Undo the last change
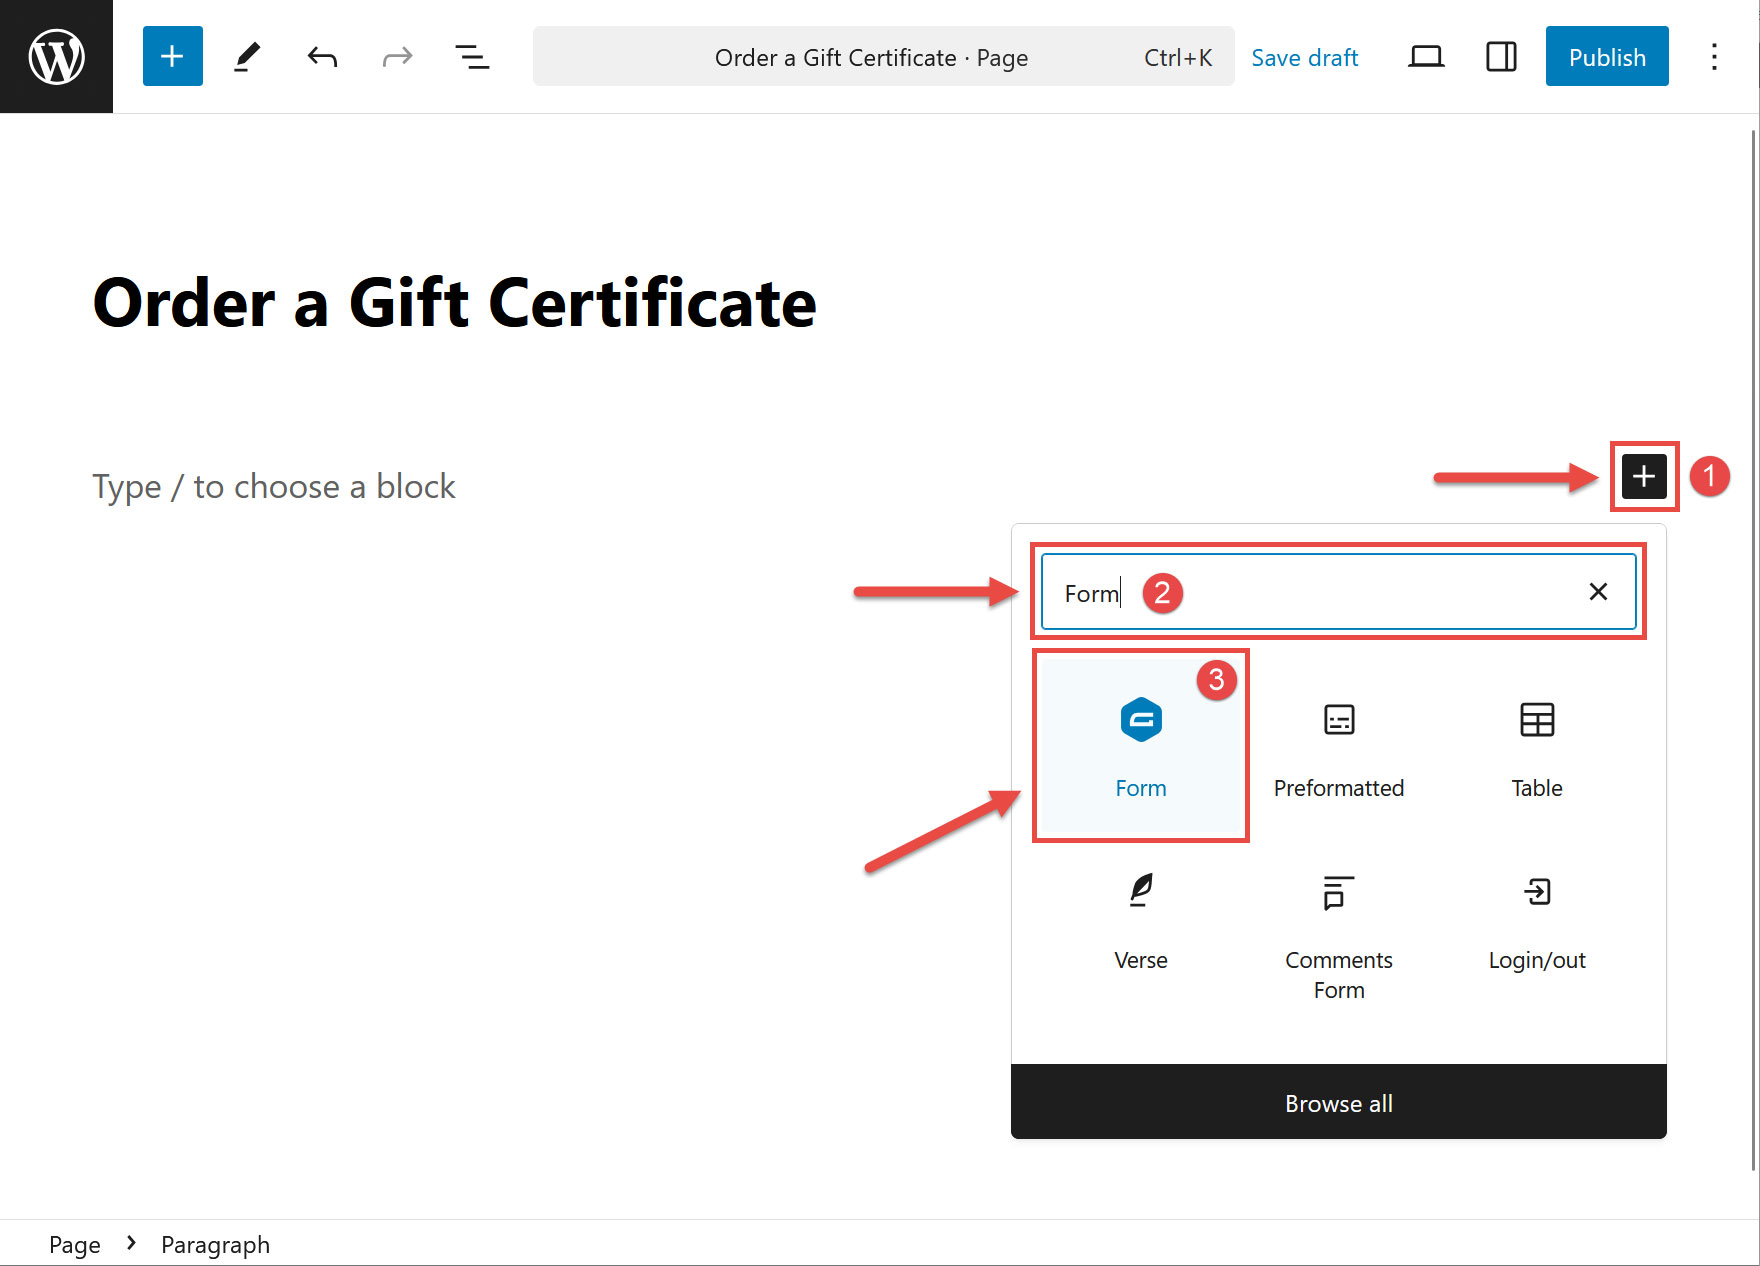Viewport: 1760px width, 1266px height. (x=322, y=56)
